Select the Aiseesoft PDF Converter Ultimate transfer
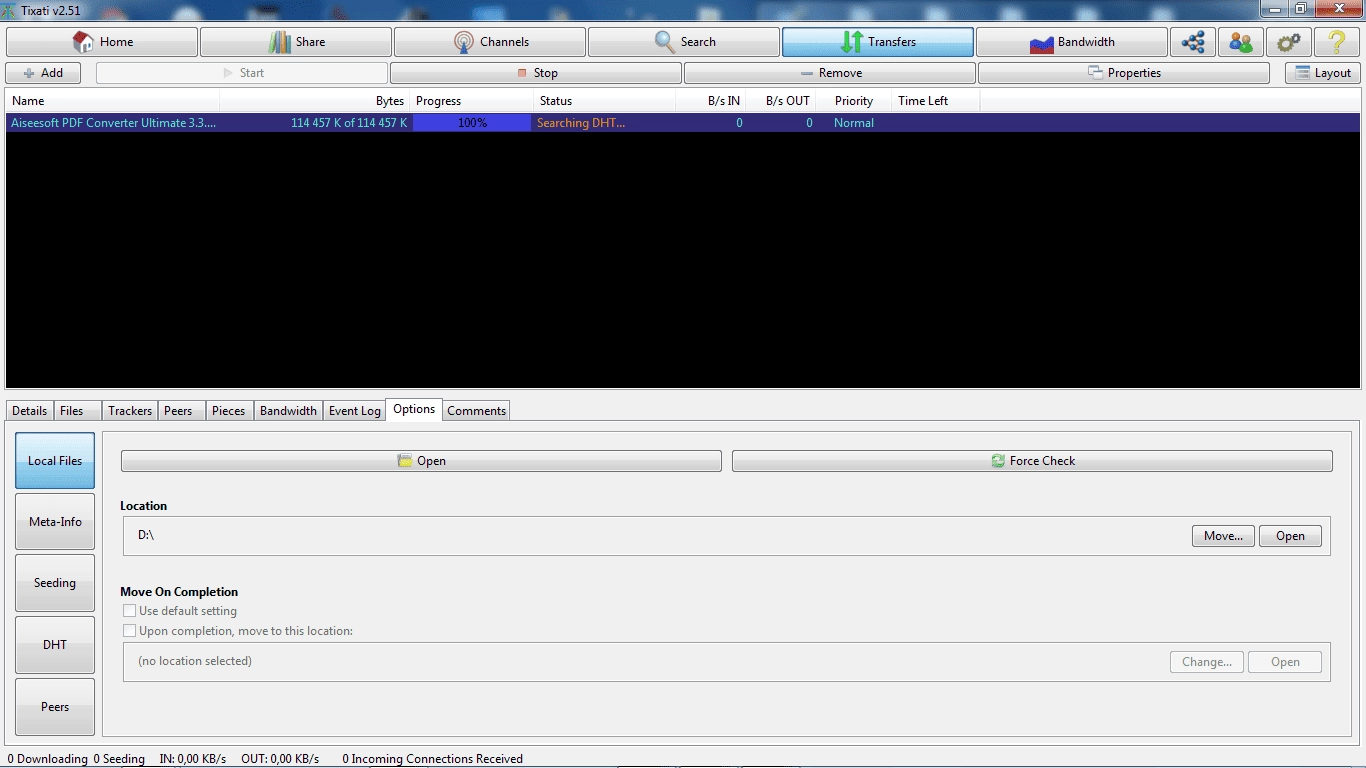 (x=682, y=123)
